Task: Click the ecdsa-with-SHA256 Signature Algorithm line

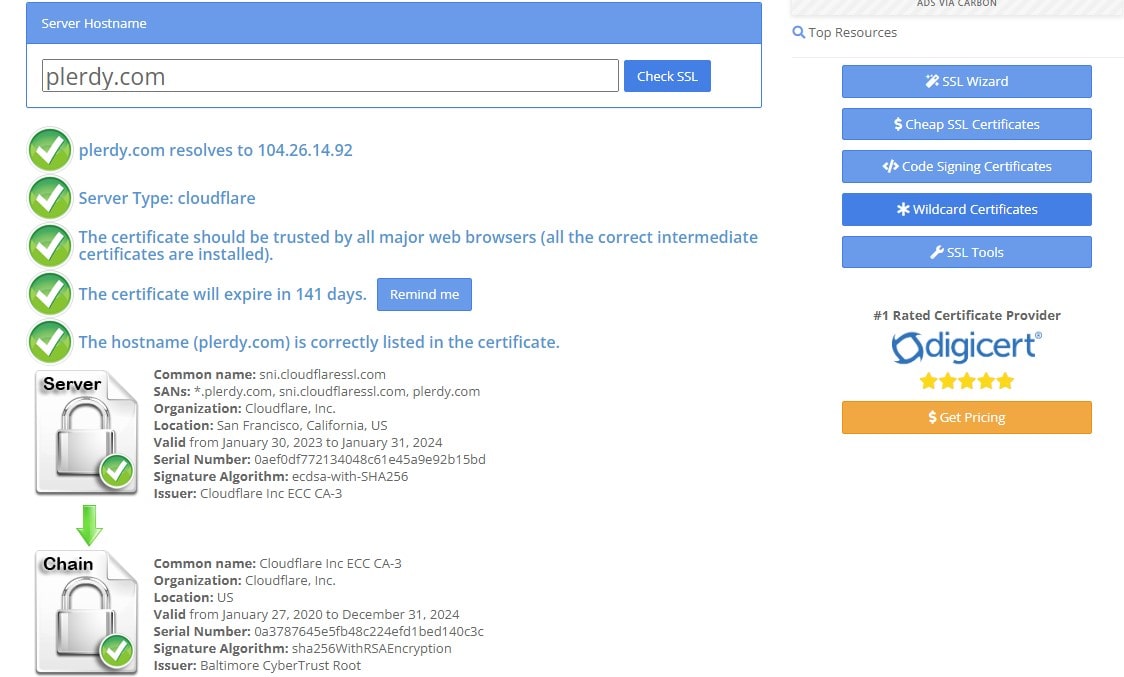Action: click(281, 476)
